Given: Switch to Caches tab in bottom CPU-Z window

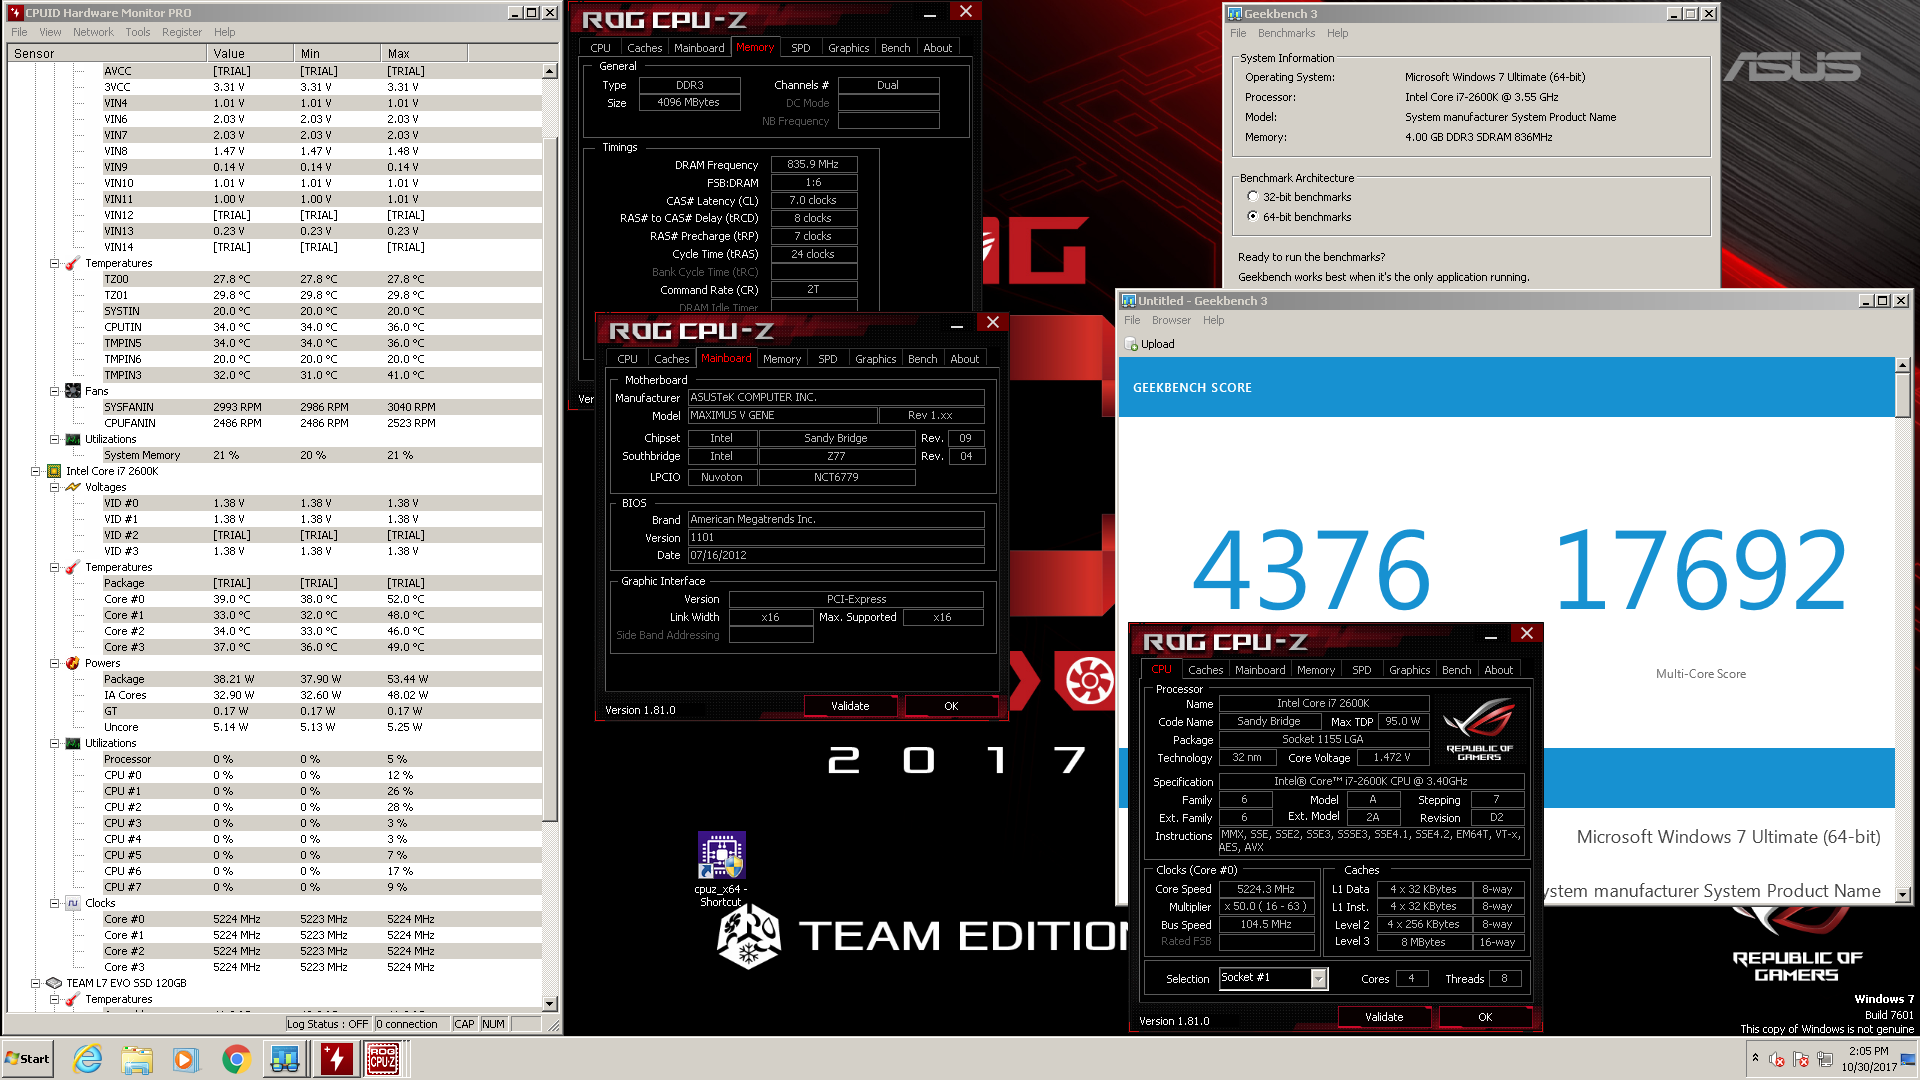Looking at the screenshot, I should click(1205, 670).
